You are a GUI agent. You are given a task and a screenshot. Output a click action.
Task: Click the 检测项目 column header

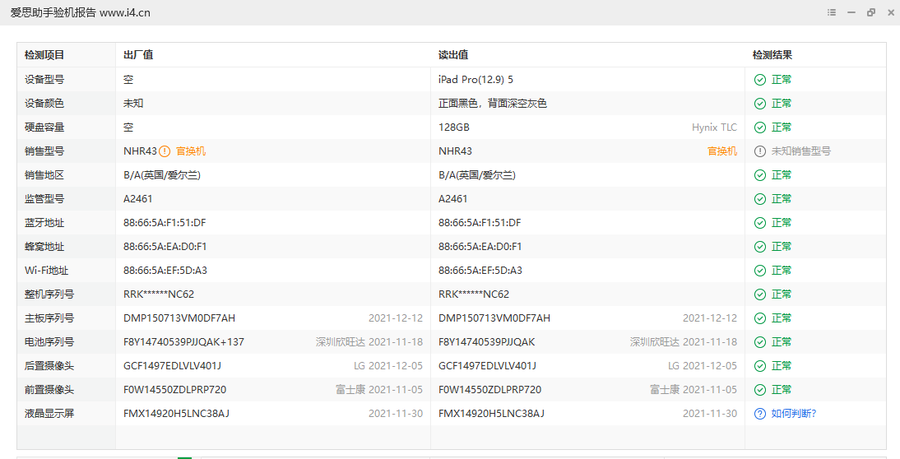[x=44, y=55]
